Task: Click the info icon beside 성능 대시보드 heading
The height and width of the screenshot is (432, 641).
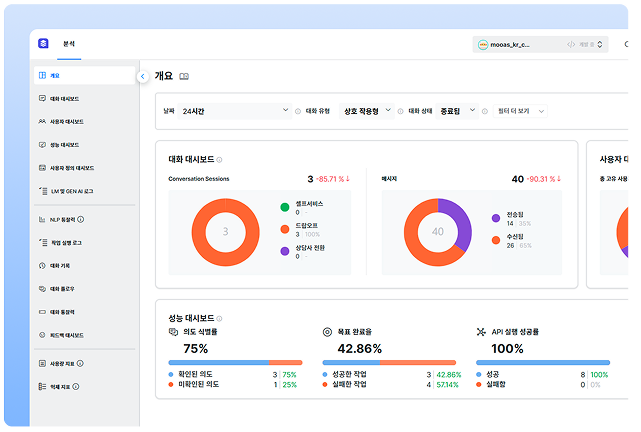Action: tap(220, 317)
